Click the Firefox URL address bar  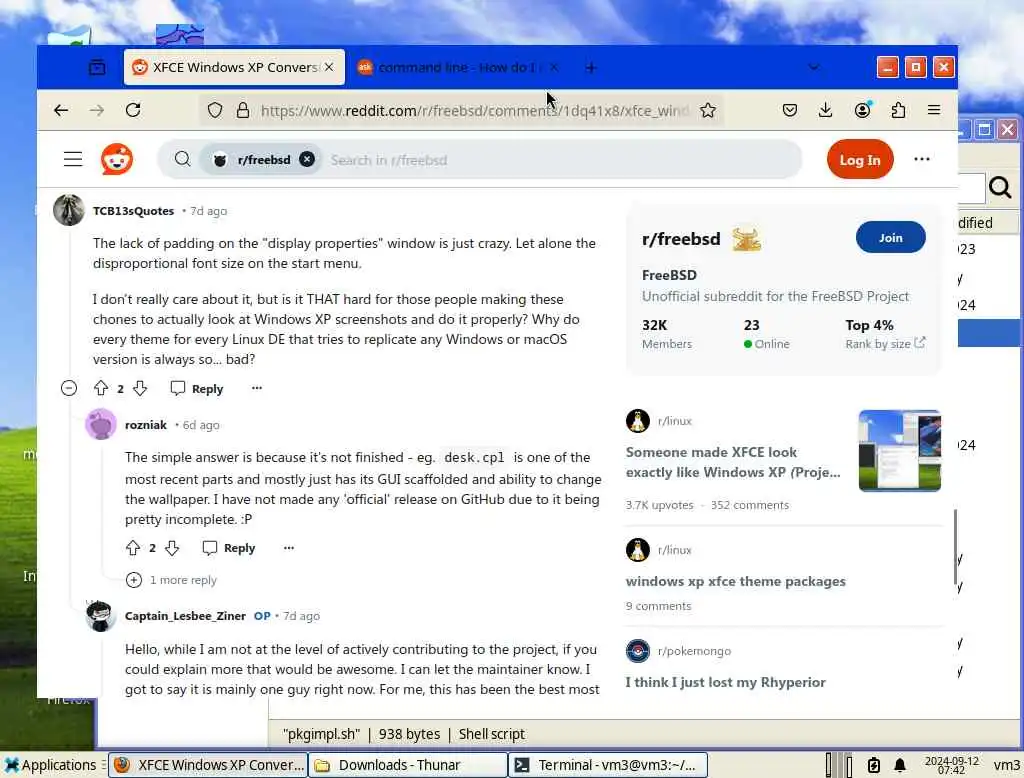coord(473,110)
